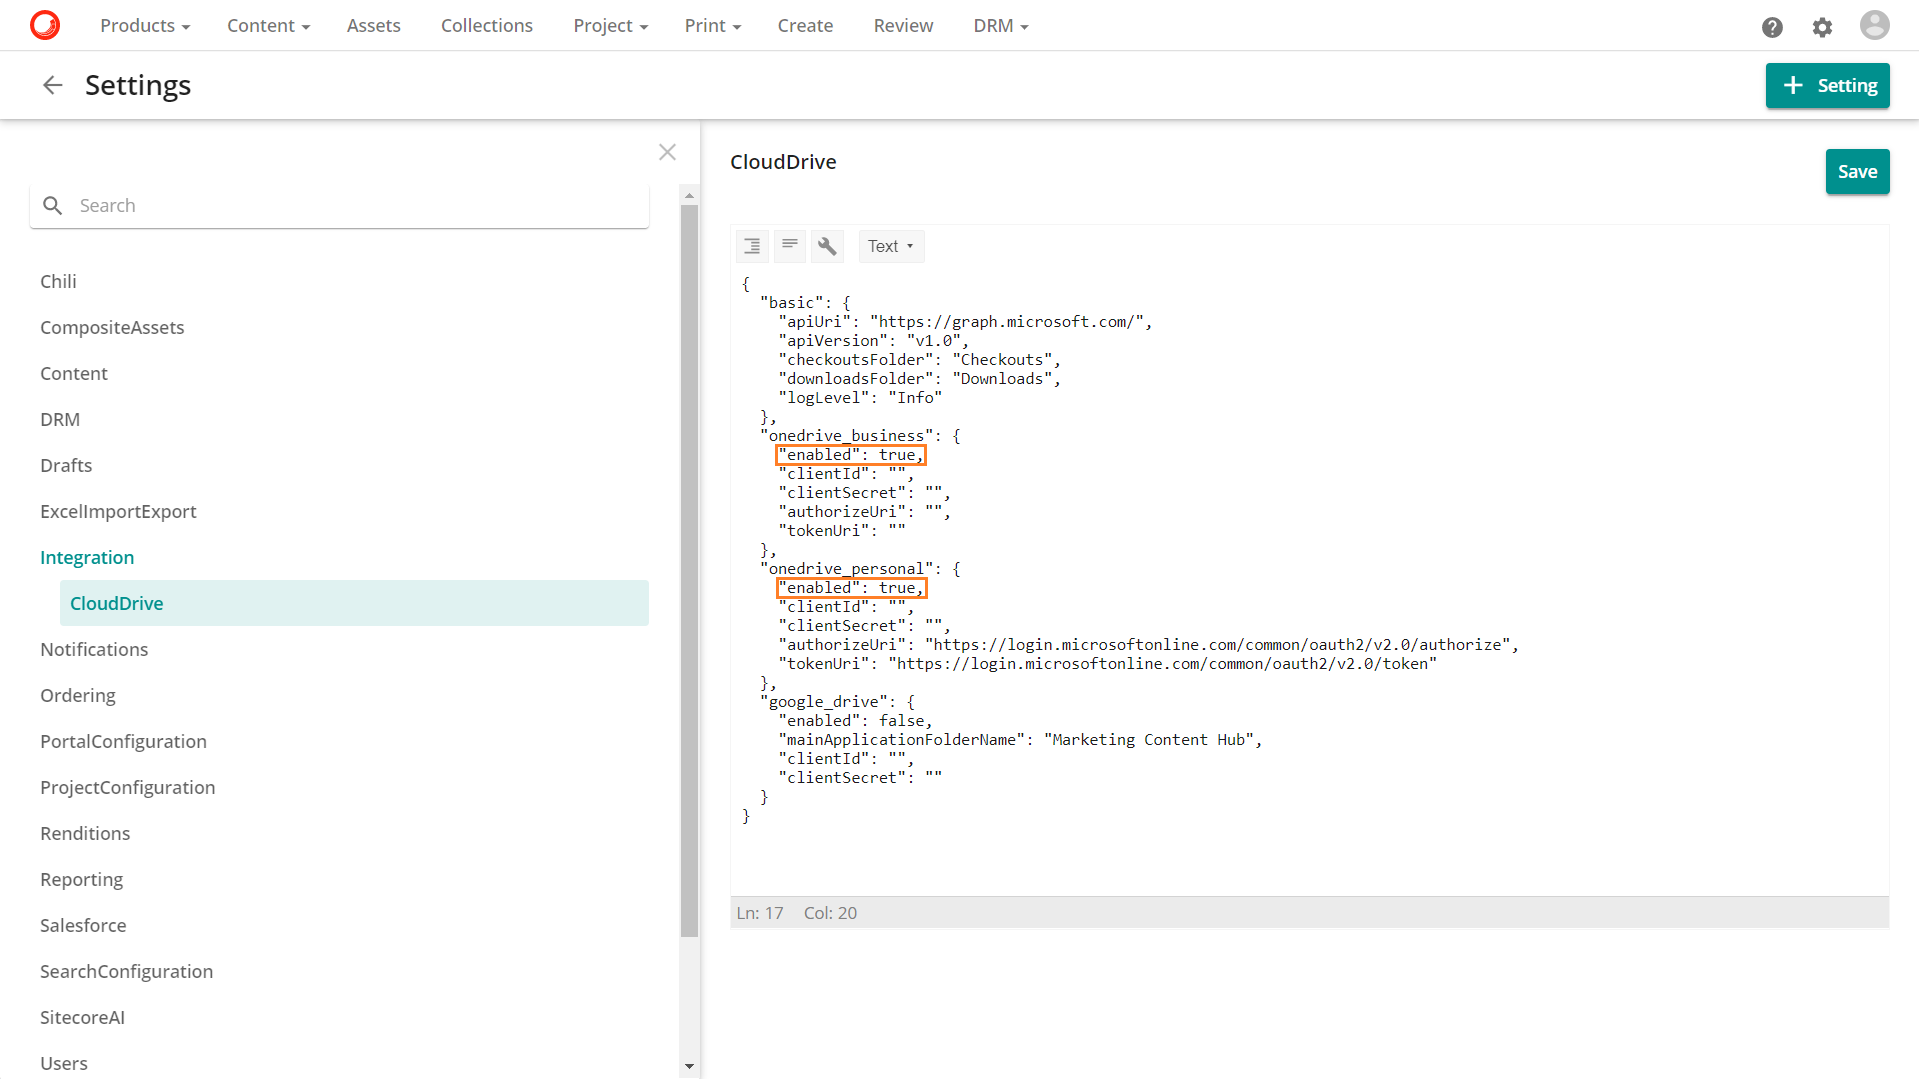Select the Users category
The image size is (1919, 1079).
pyautogui.click(x=64, y=1063)
